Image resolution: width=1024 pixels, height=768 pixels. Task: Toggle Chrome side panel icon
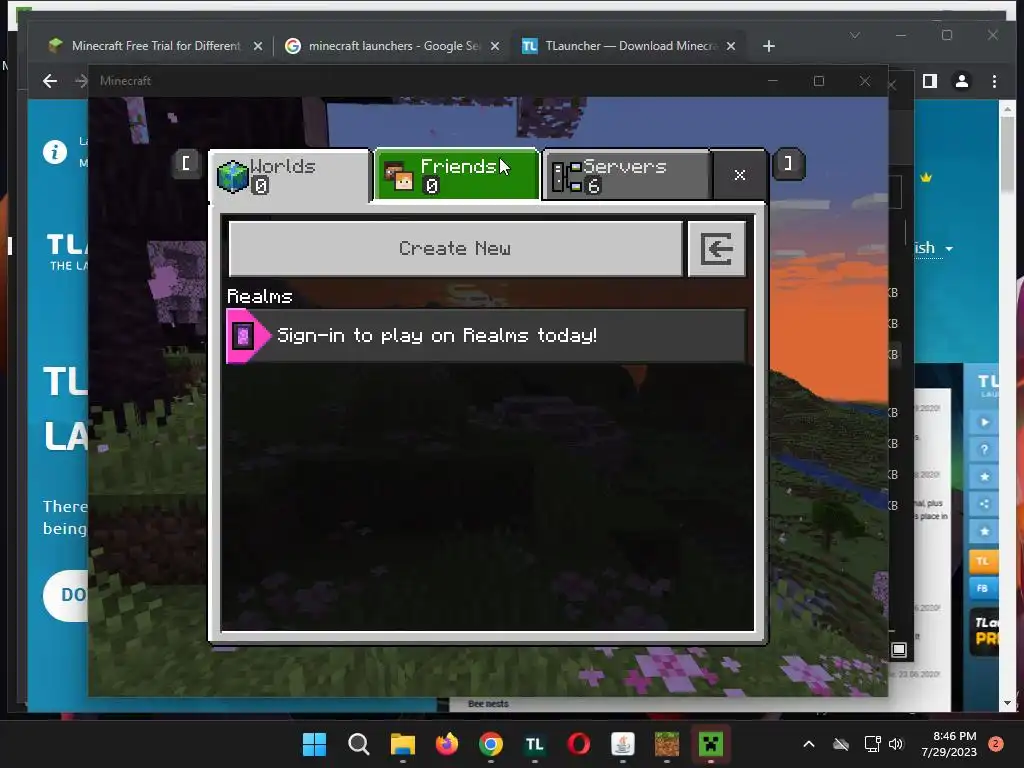point(930,81)
